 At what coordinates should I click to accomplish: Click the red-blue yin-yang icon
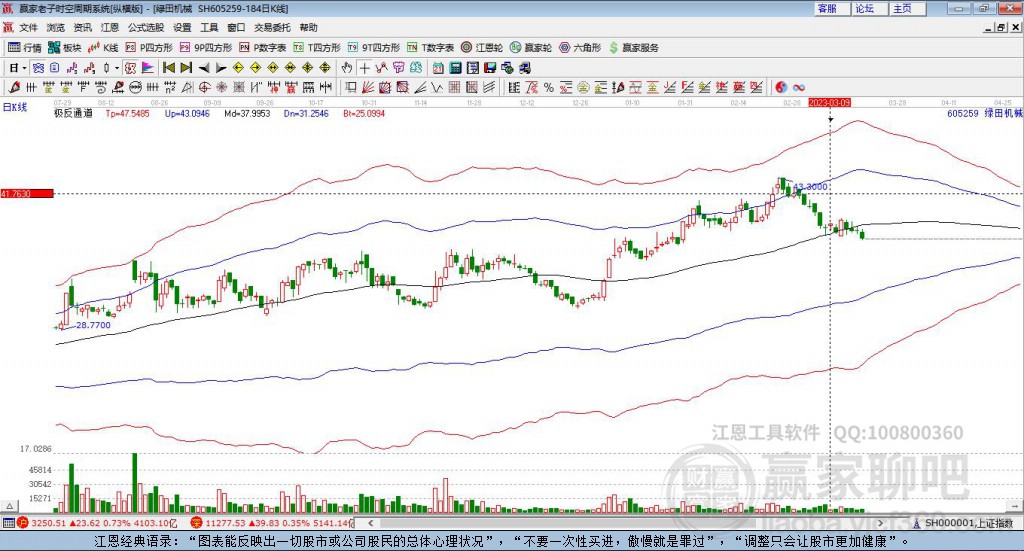[x=781, y=87]
